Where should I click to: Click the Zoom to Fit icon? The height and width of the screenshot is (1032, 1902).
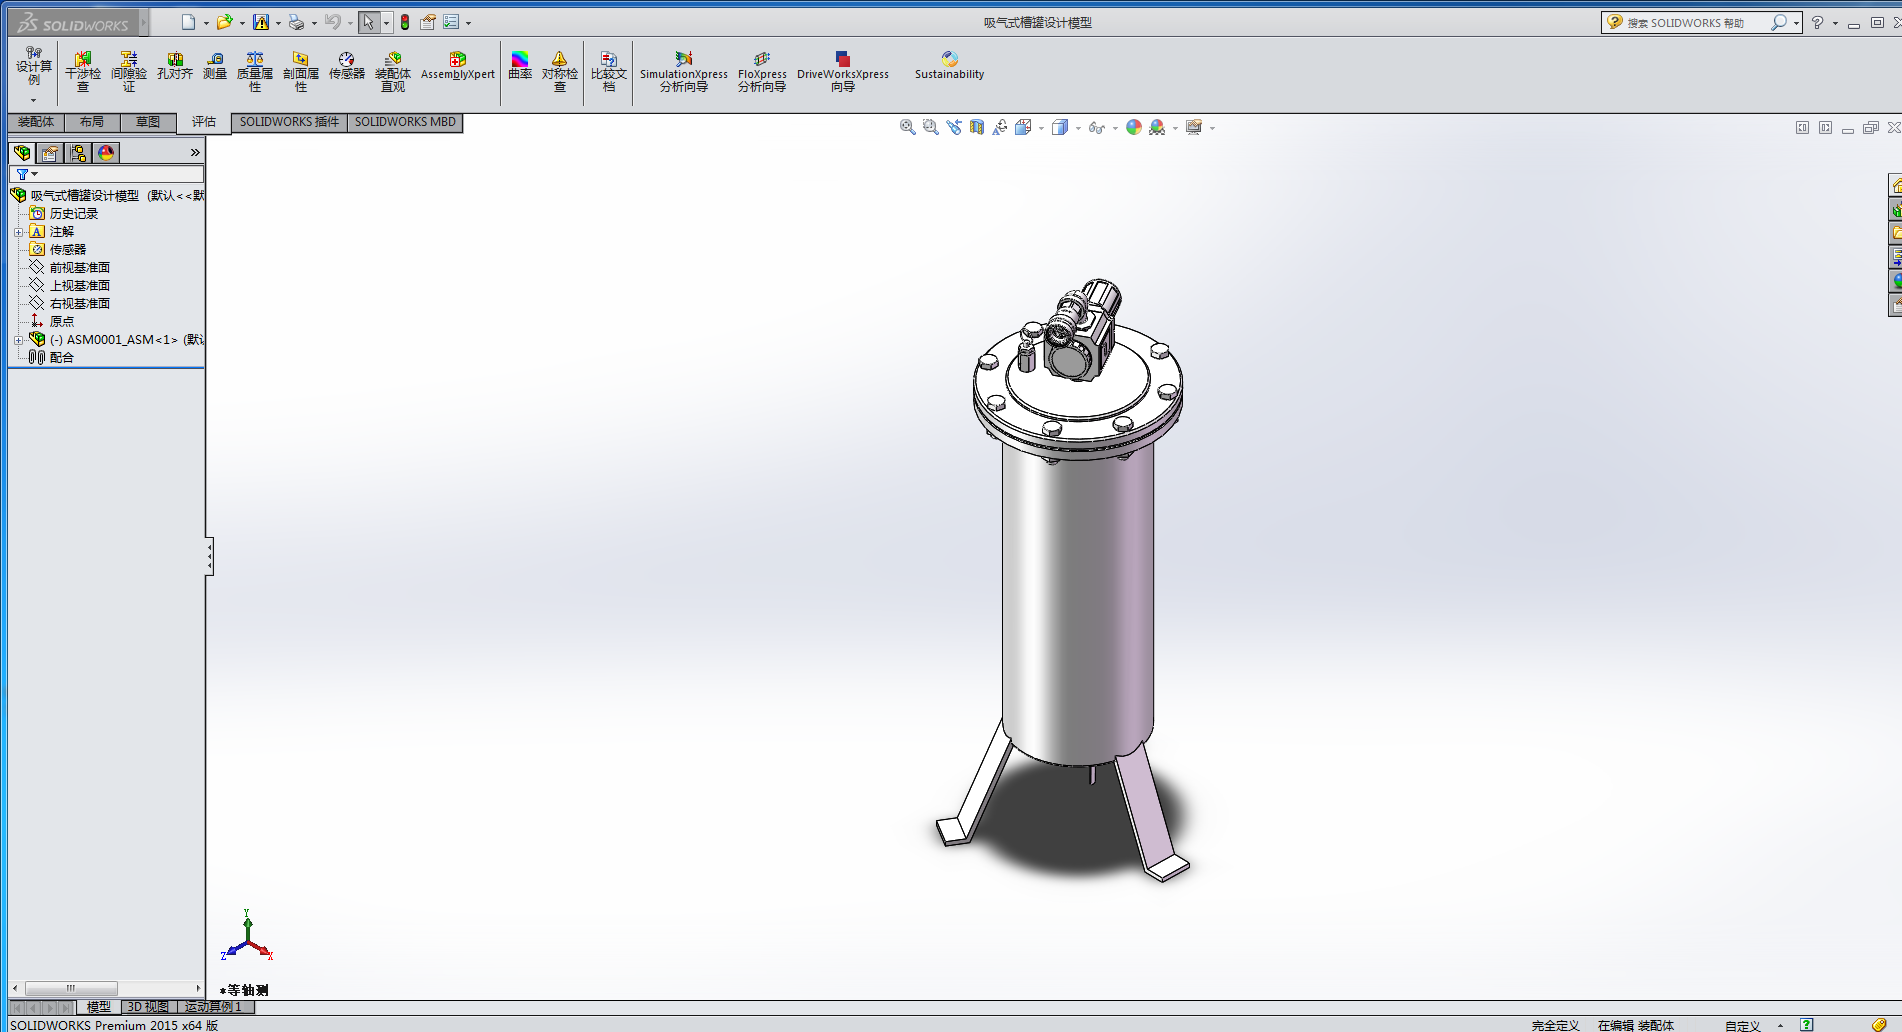(x=907, y=128)
